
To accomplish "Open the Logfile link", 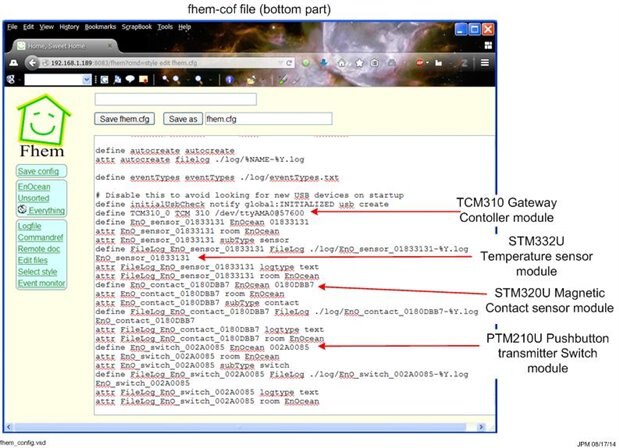I will (29, 226).
